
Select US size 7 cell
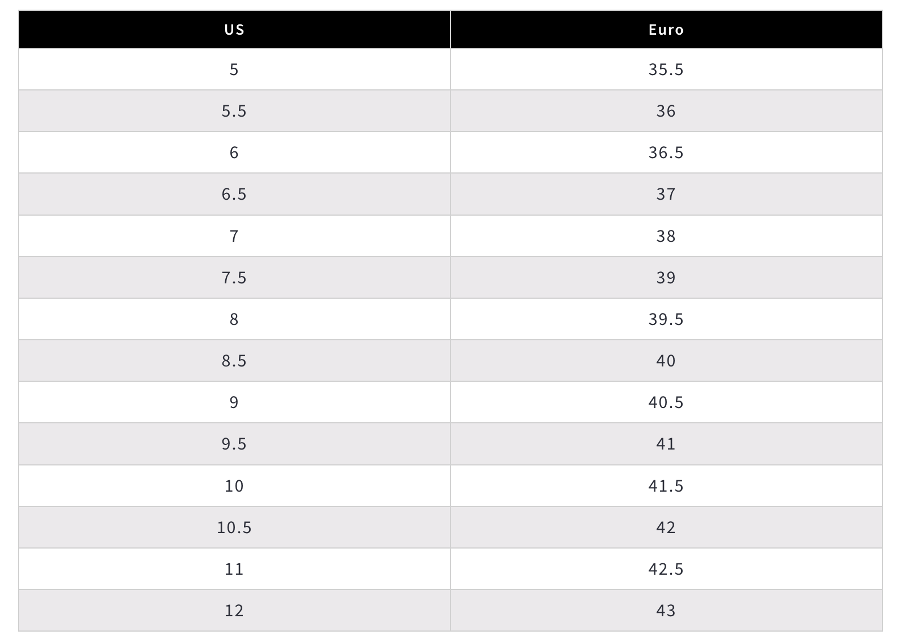click(234, 236)
